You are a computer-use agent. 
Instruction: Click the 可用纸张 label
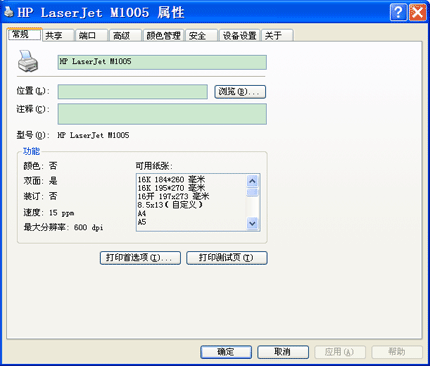(x=154, y=166)
